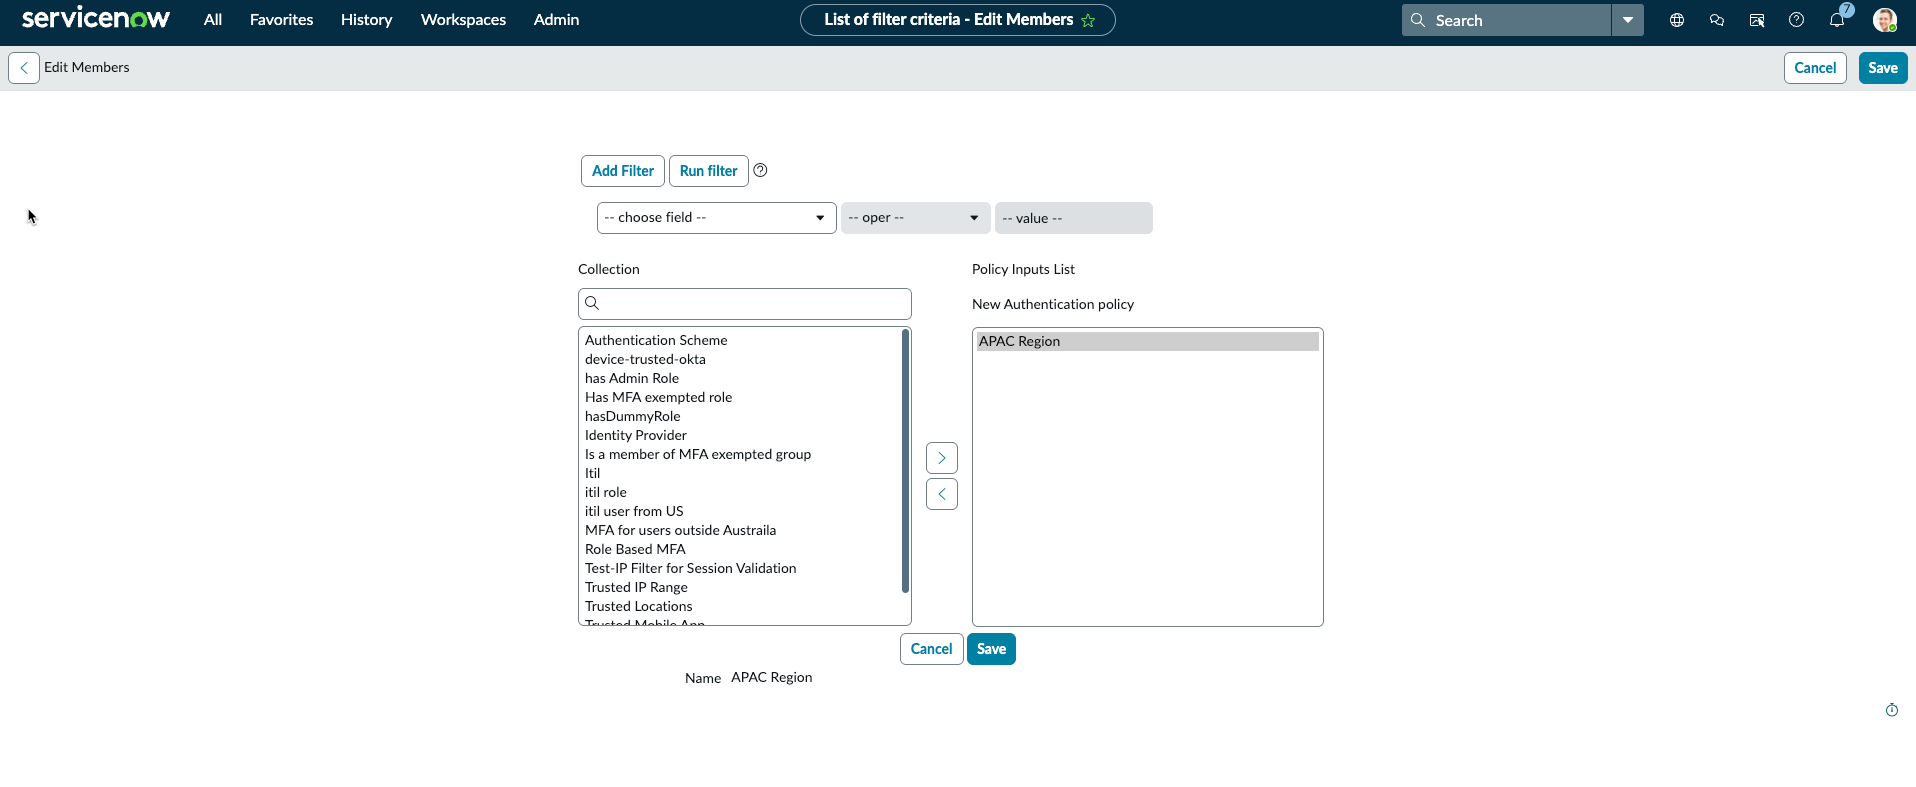This screenshot has height=787, width=1916.
Task: Go back with the chevron button
Action: (x=24, y=68)
